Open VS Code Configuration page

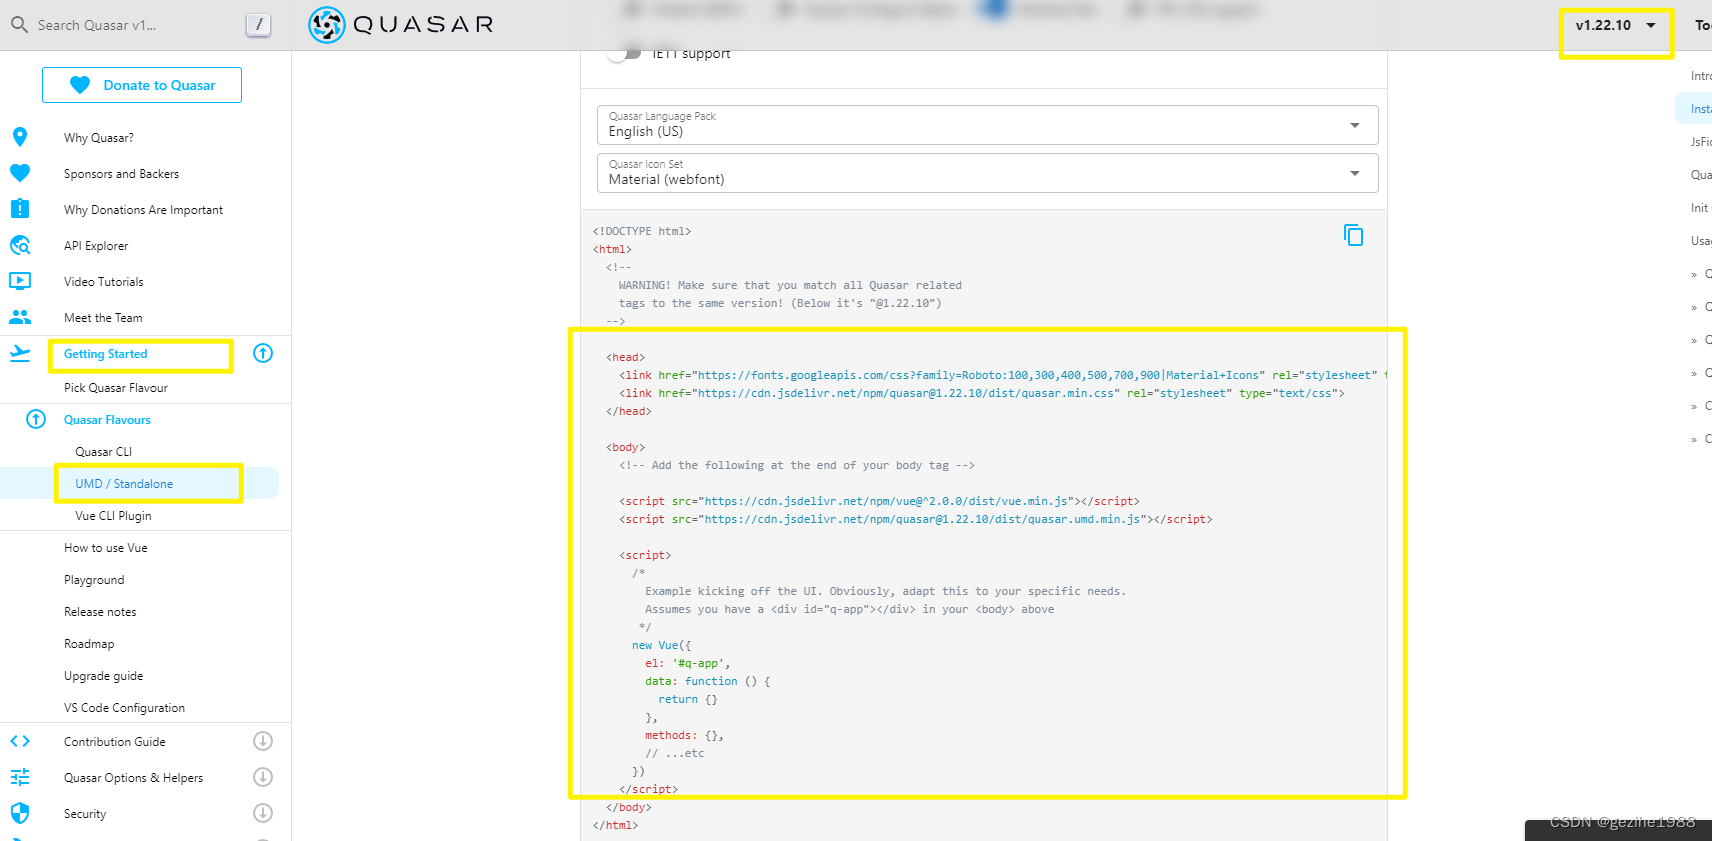(124, 708)
